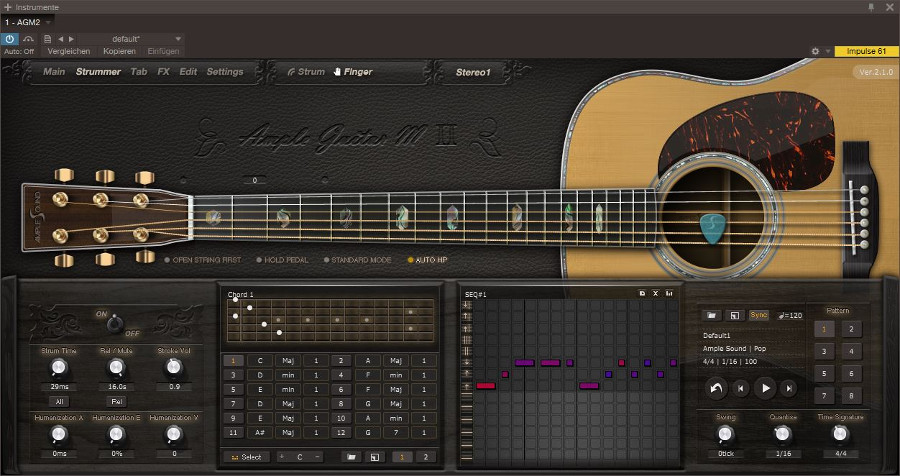The image size is (900, 476).
Task: Save chord set with export icon
Action: point(375,457)
